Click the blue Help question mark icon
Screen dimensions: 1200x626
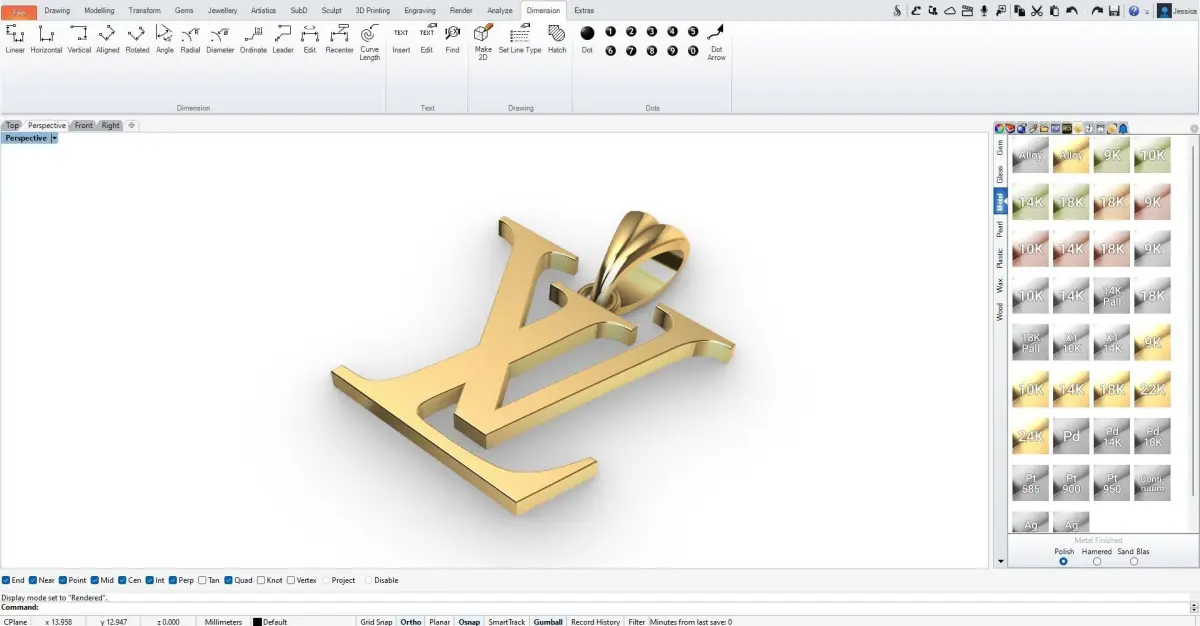tap(1133, 10)
